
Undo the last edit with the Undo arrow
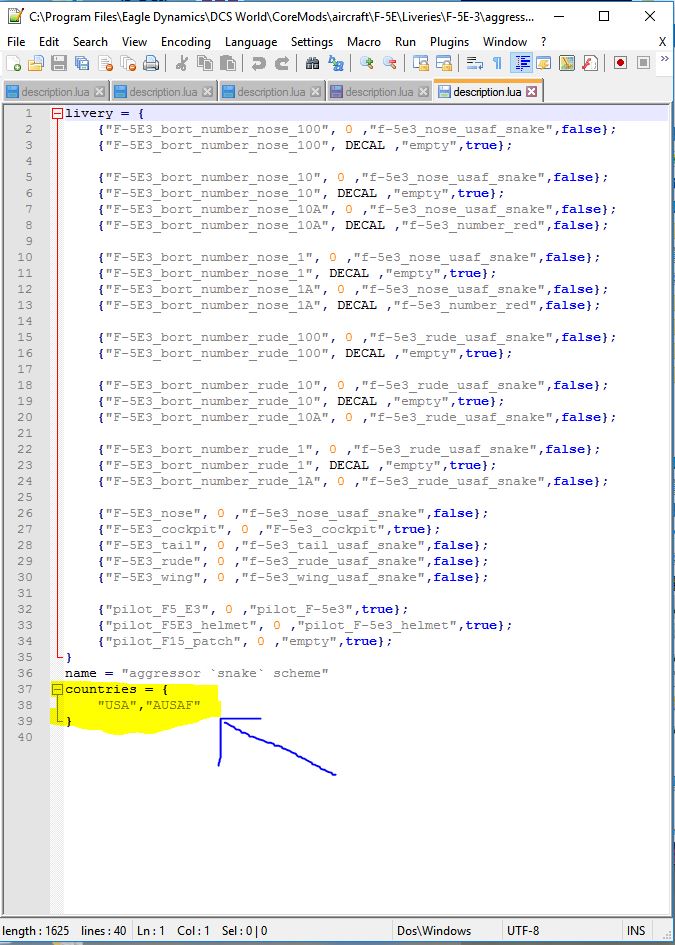pyautogui.click(x=259, y=63)
